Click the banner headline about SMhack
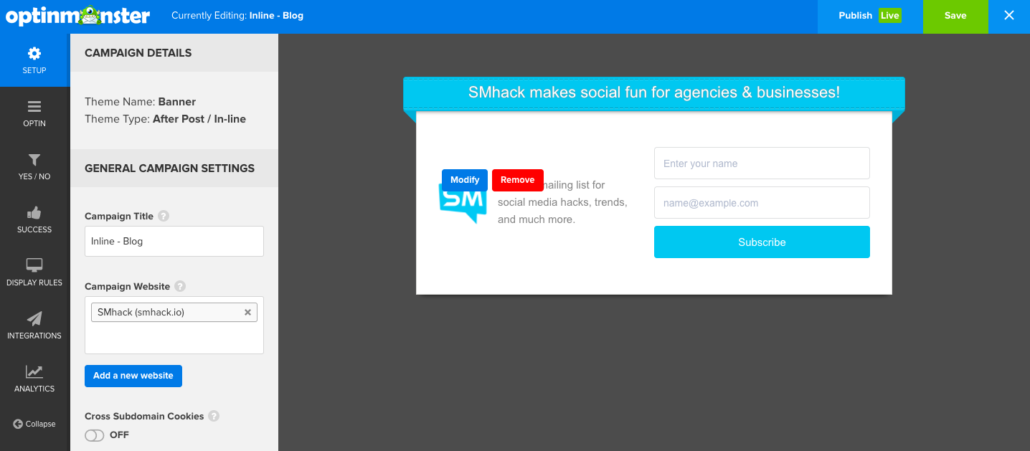Screen dimensions: 1030x451 pyautogui.click(x=654, y=93)
